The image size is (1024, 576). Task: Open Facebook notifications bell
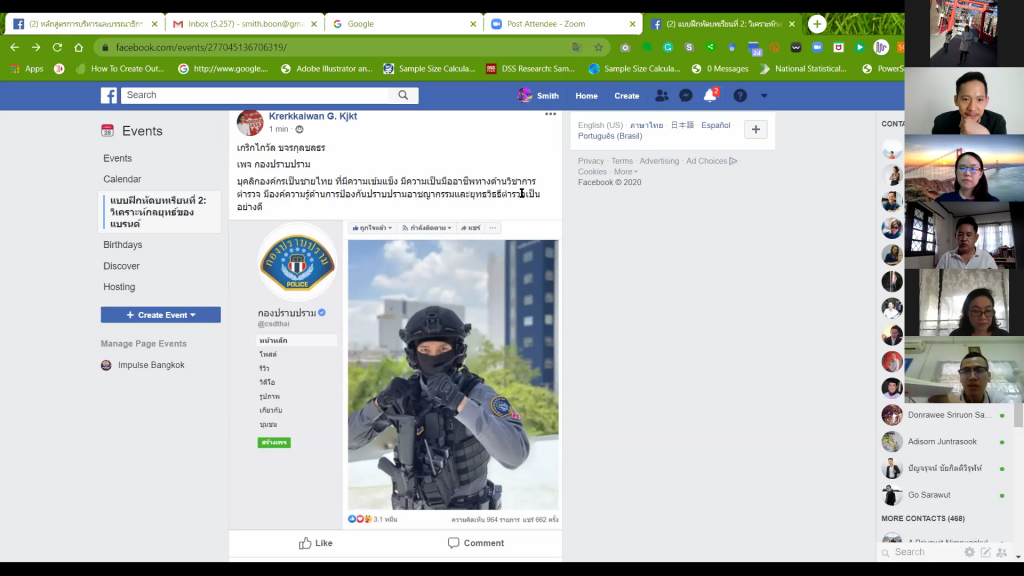[x=710, y=96]
